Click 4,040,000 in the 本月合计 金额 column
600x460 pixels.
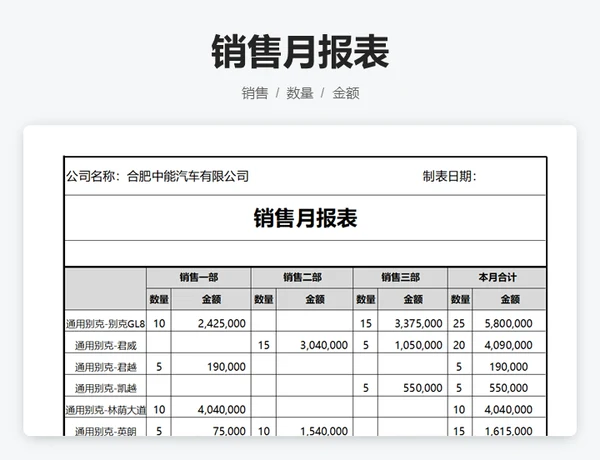509,409
